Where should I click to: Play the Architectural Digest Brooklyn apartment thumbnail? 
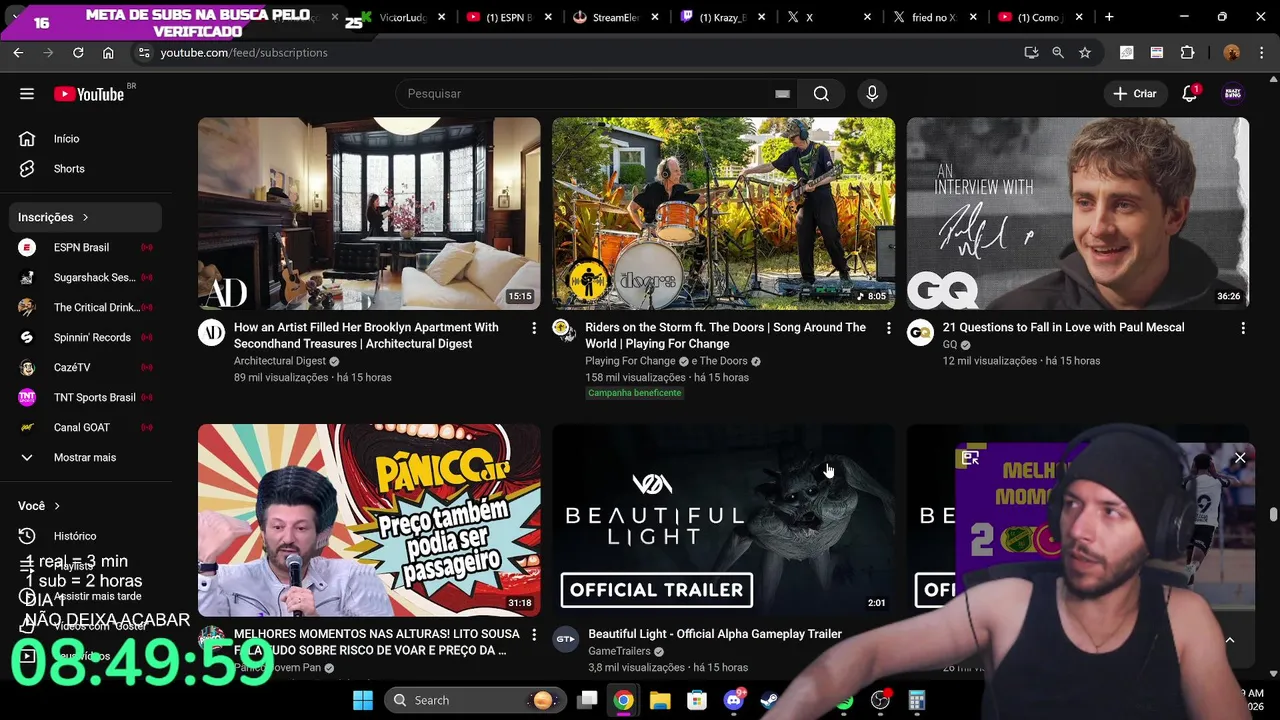(369, 213)
